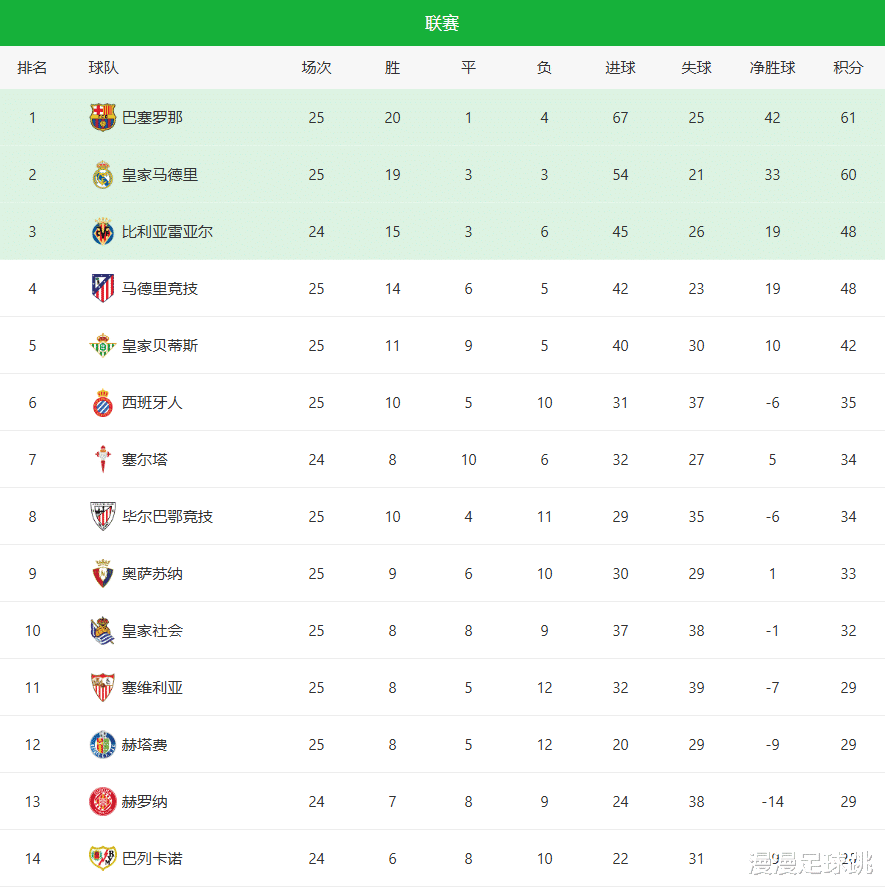The height and width of the screenshot is (892, 885).
Task: Click the Real Madrid club crest
Action: pos(103,175)
